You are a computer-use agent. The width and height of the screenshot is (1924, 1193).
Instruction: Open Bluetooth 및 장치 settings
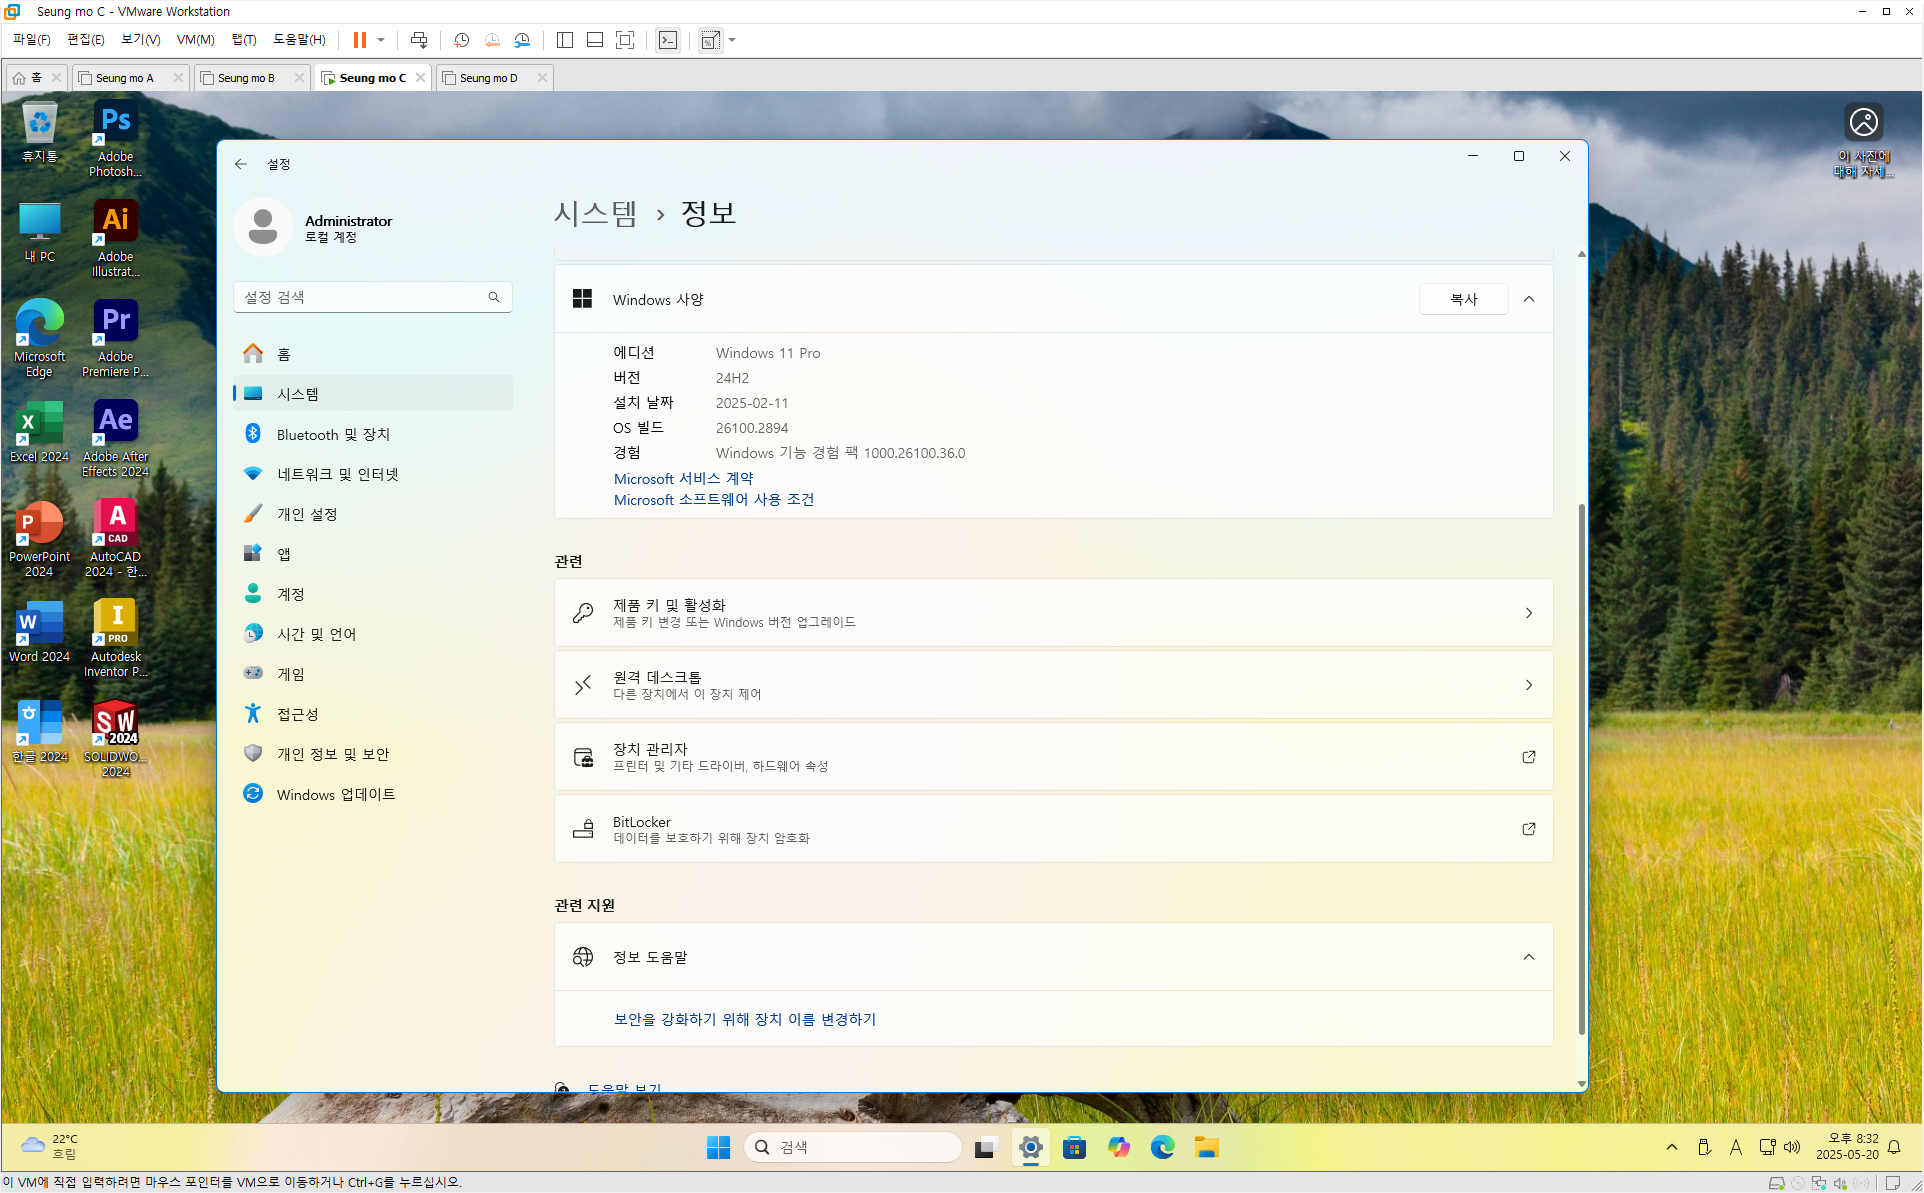[333, 434]
